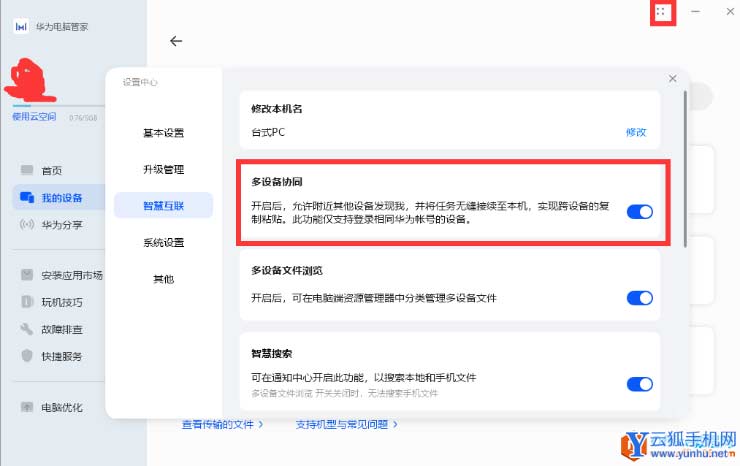Click the settings dialog vertical scrollbar
The height and width of the screenshot is (466, 740).
click(685, 169)
